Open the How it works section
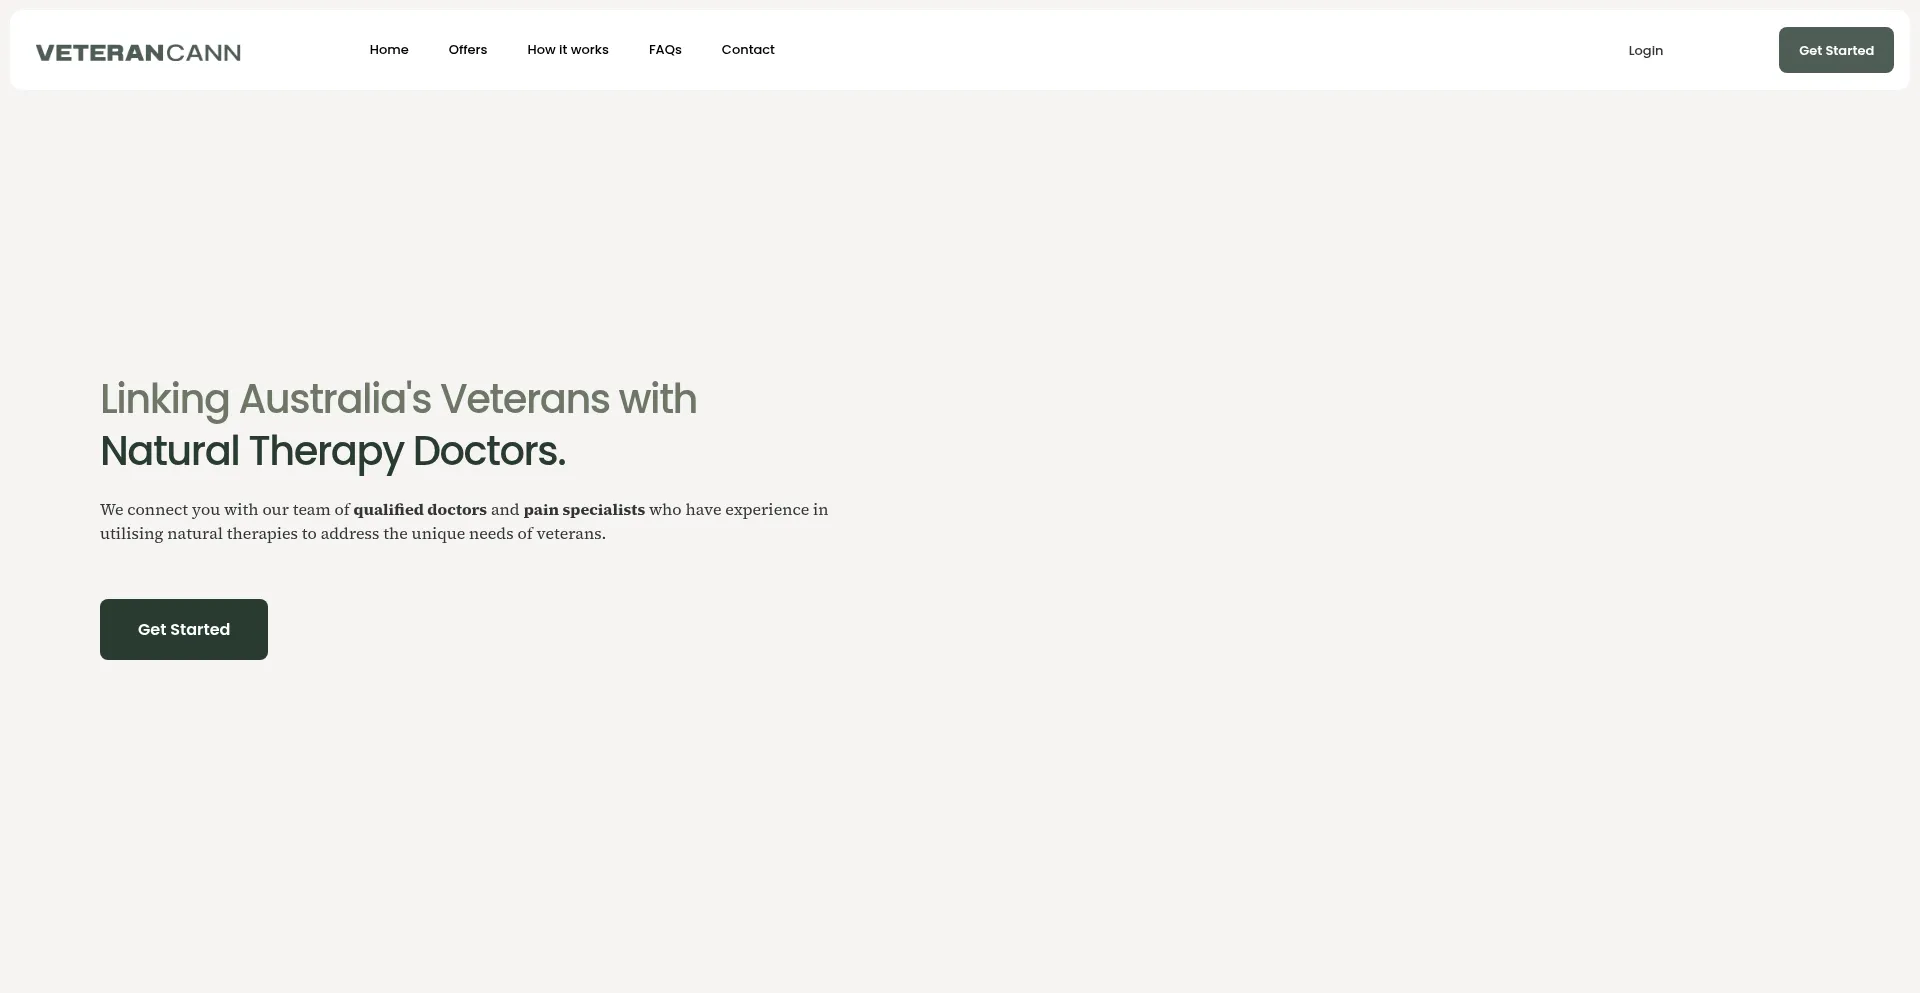This screenshot has width=1920, height=993. (x=568, y=50)
